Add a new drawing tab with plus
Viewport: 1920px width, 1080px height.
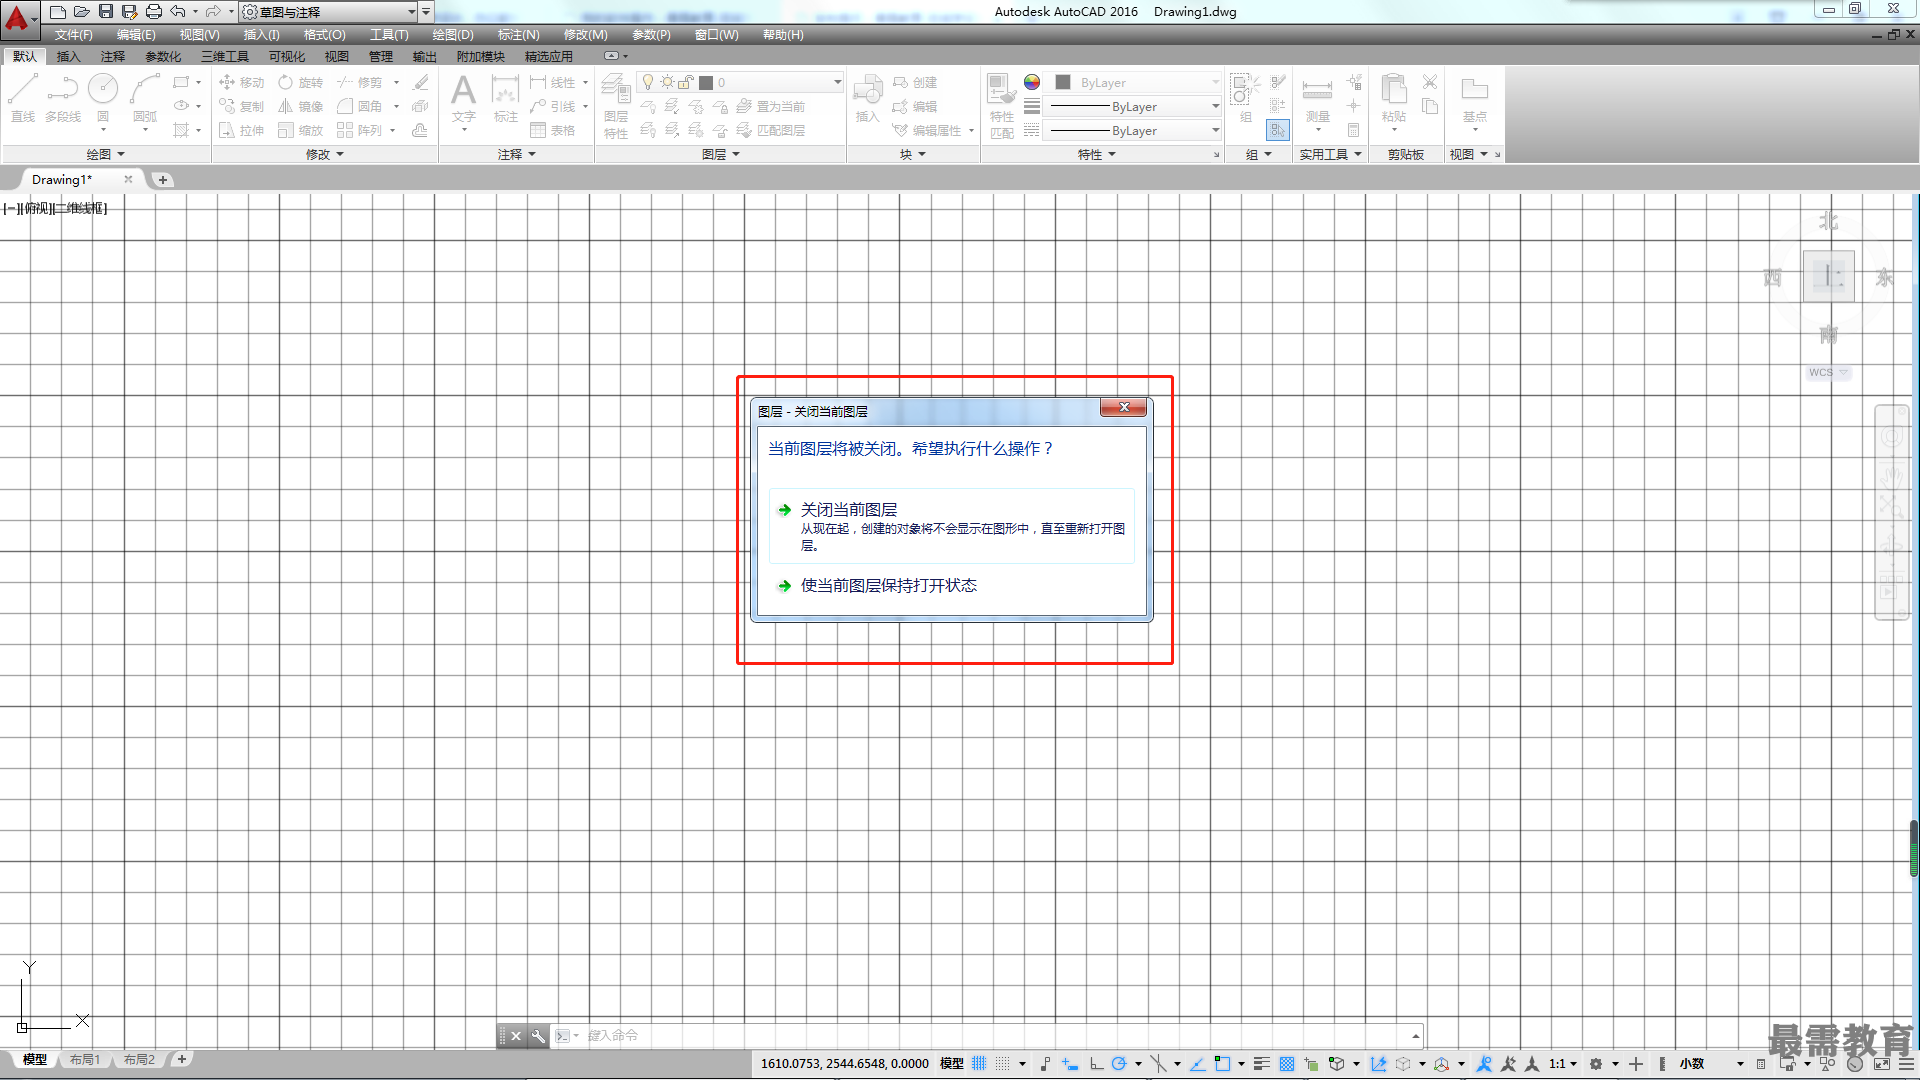162,179
